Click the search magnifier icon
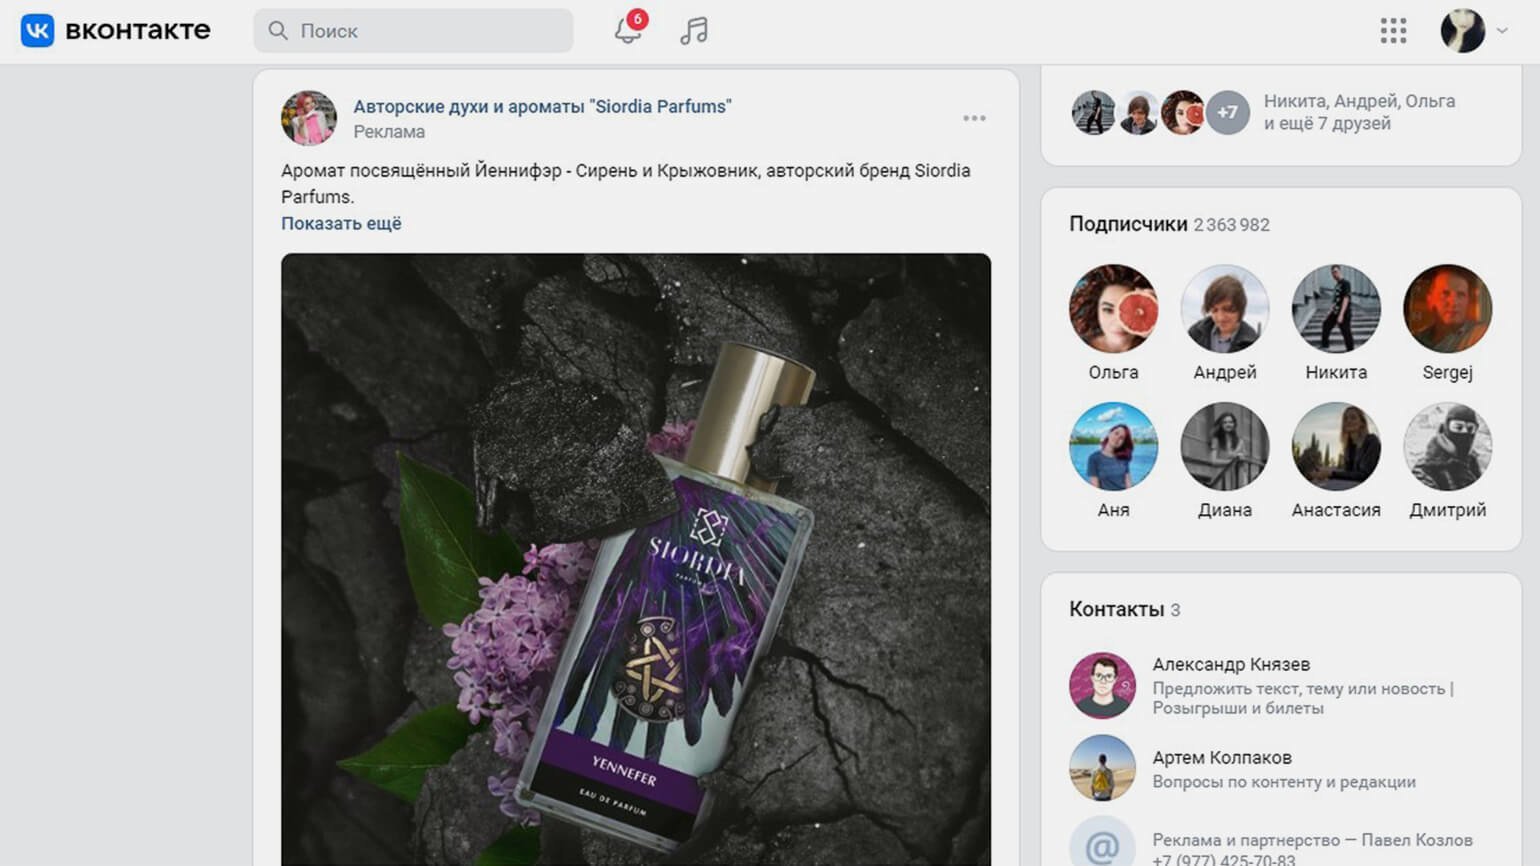The height and width of the screenshot is (866, 1540). (x=278, y=31)
